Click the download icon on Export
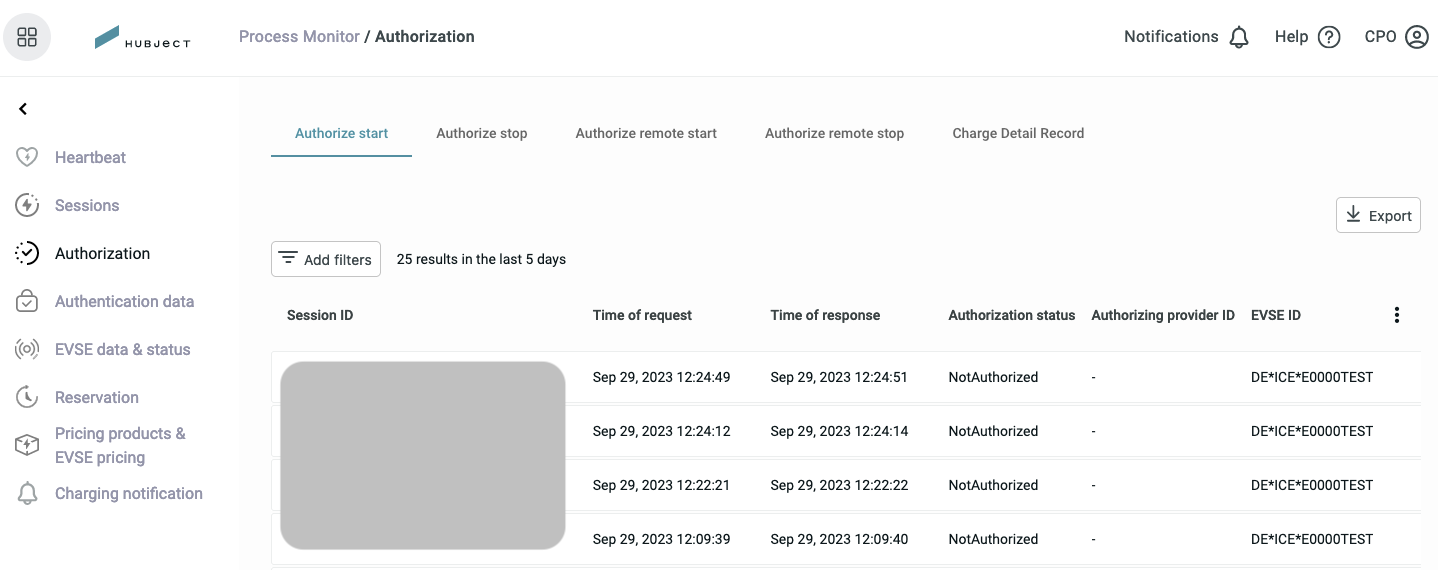This screenshot has height=570, width=1438. pyautogui.click(x=1353, y=214)
